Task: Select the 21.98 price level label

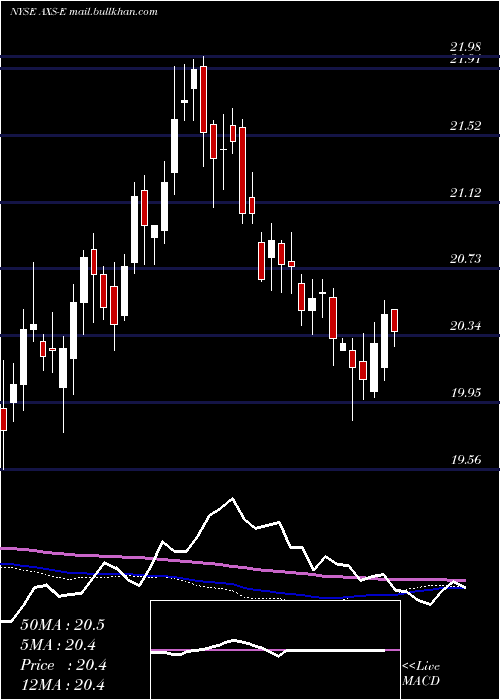Action: coord(465,46)
